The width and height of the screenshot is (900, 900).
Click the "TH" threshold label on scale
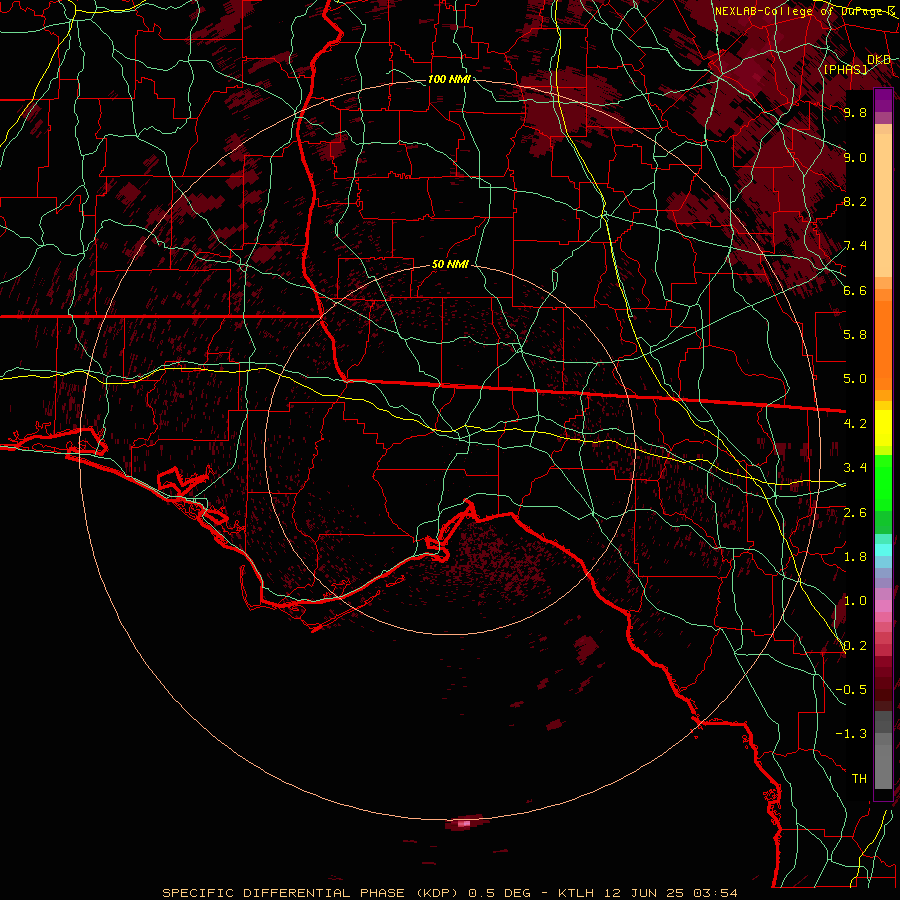(859, 779)
